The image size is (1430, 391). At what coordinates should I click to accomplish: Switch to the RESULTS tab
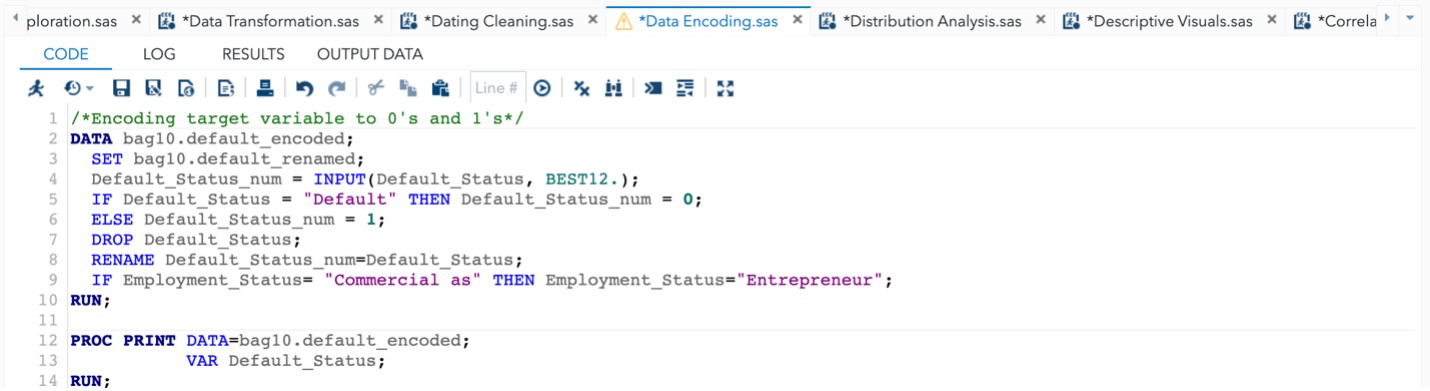click(x=253, y=55)
